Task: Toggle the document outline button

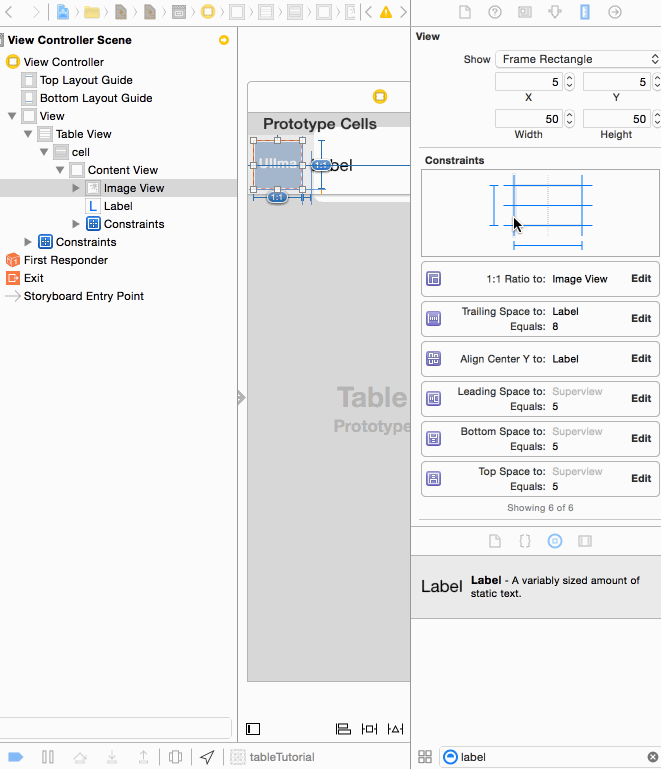Action: tap(253, 729)
